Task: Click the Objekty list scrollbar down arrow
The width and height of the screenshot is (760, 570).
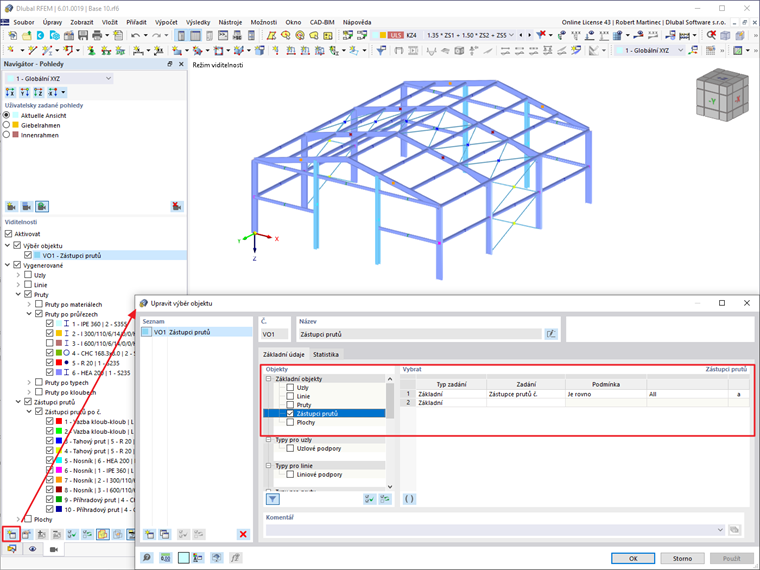Action: pos(390,486)
